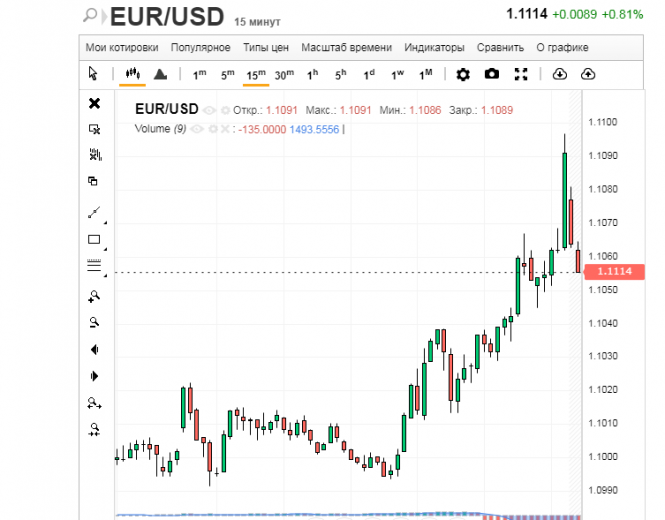Click the +0.0089 change value
This screenshot has height=520, width=665.
574,14
